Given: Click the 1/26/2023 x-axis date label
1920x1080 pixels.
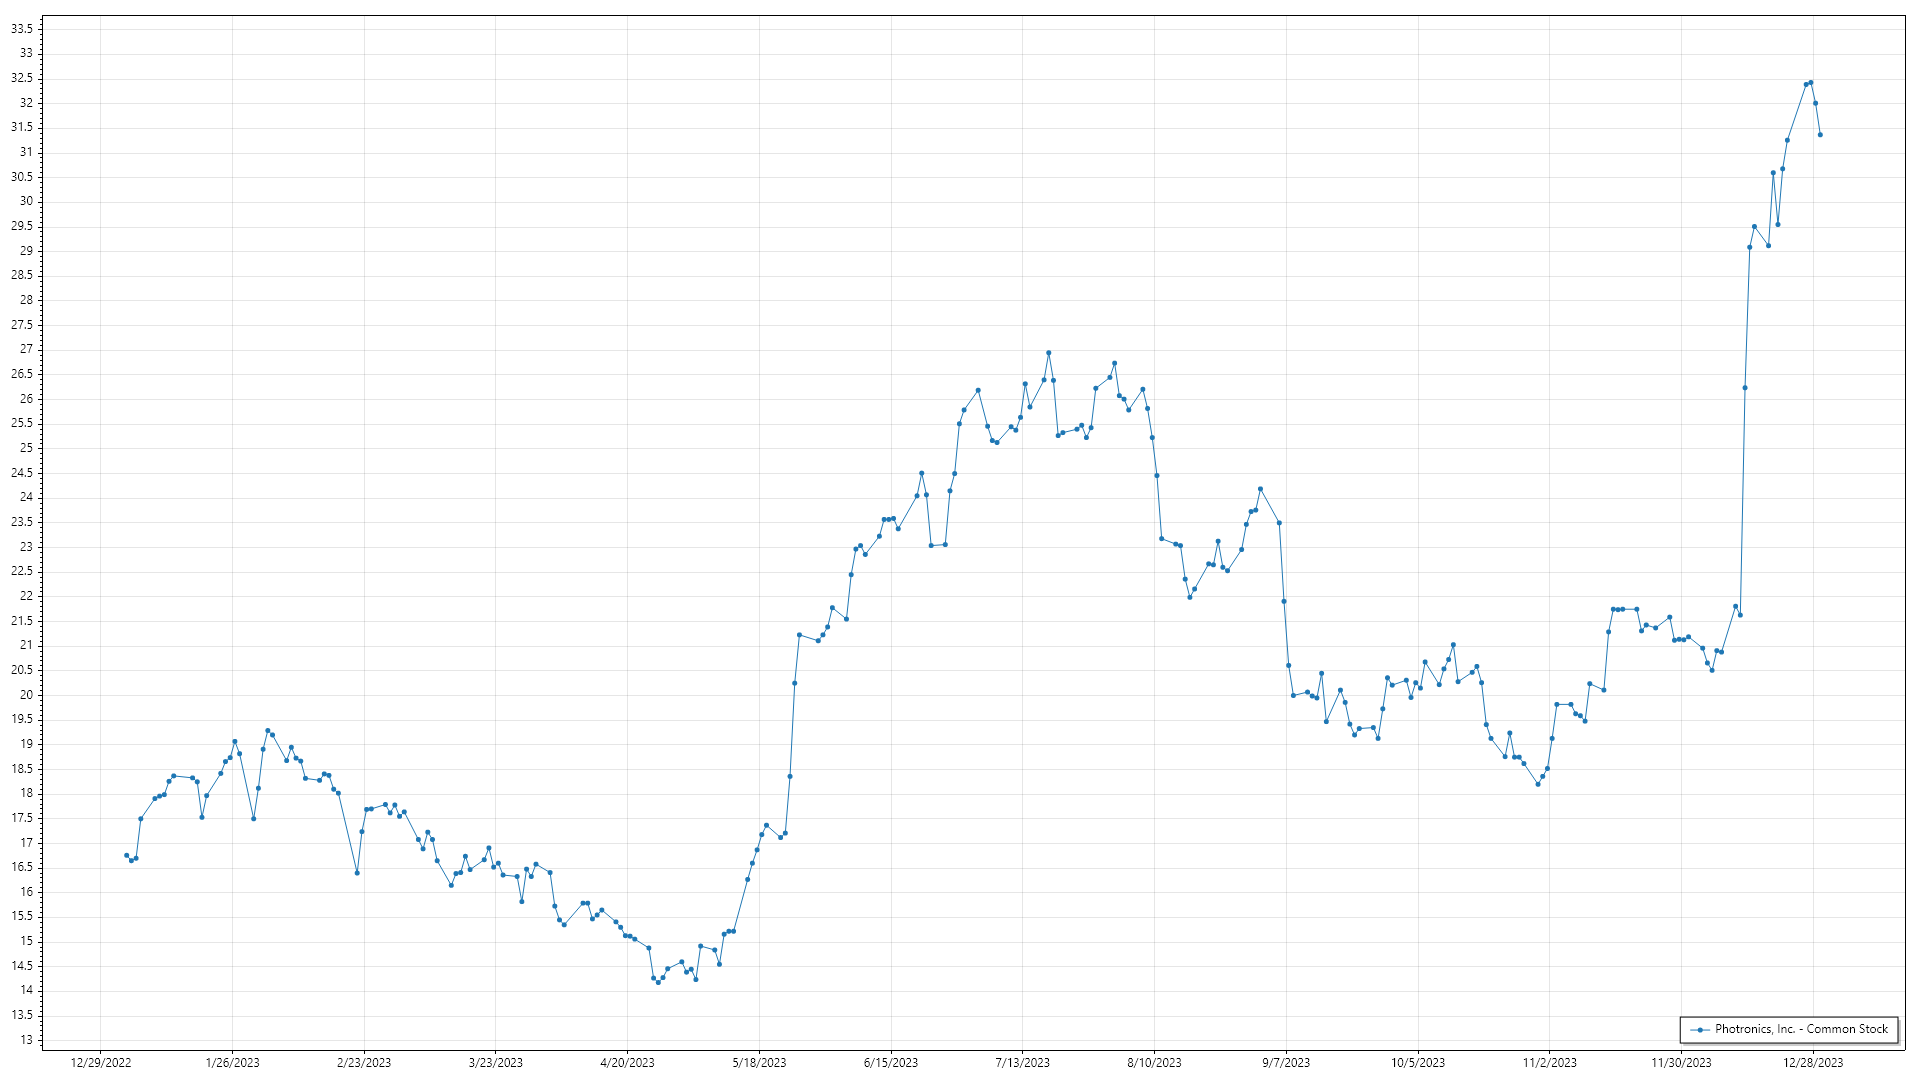Looking at the screenshot, I should point(232,1062).
